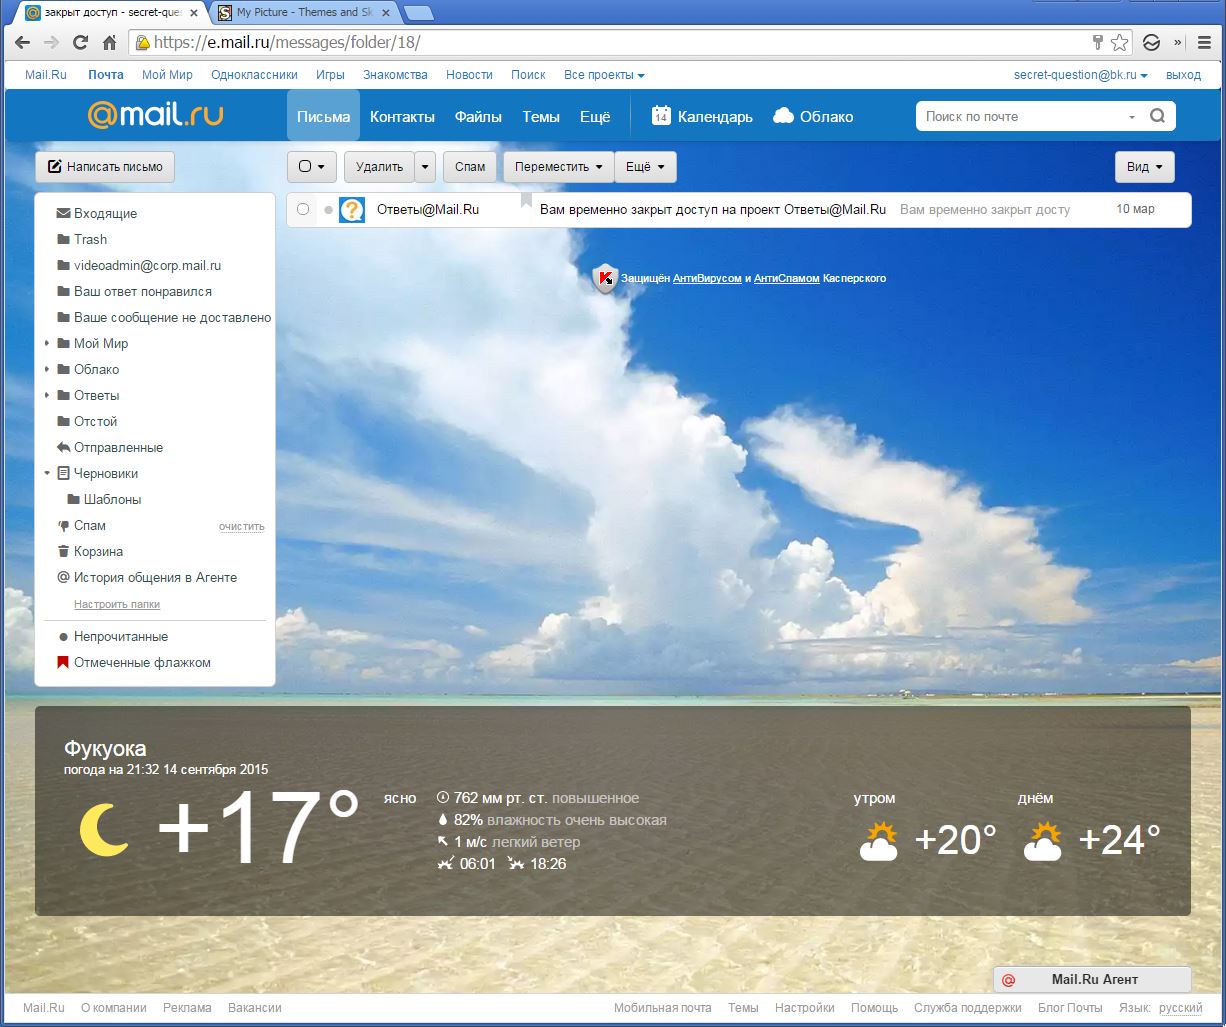Click the выход logout link

pos(1183,75)
